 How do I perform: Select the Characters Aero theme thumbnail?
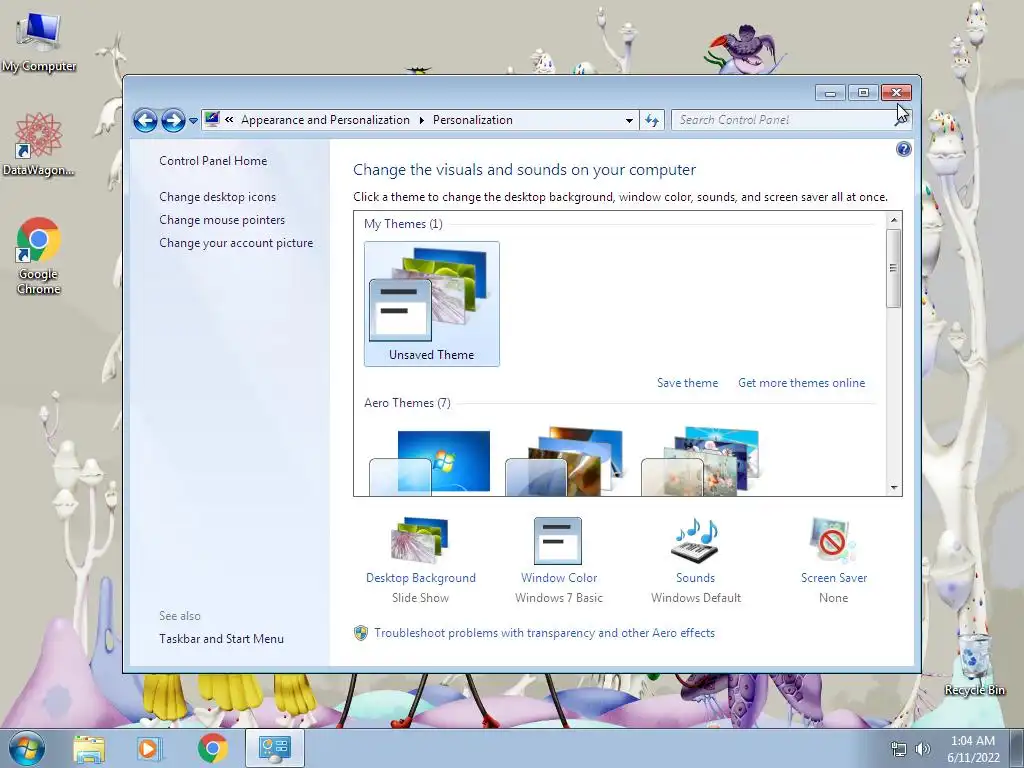[701, 461]
